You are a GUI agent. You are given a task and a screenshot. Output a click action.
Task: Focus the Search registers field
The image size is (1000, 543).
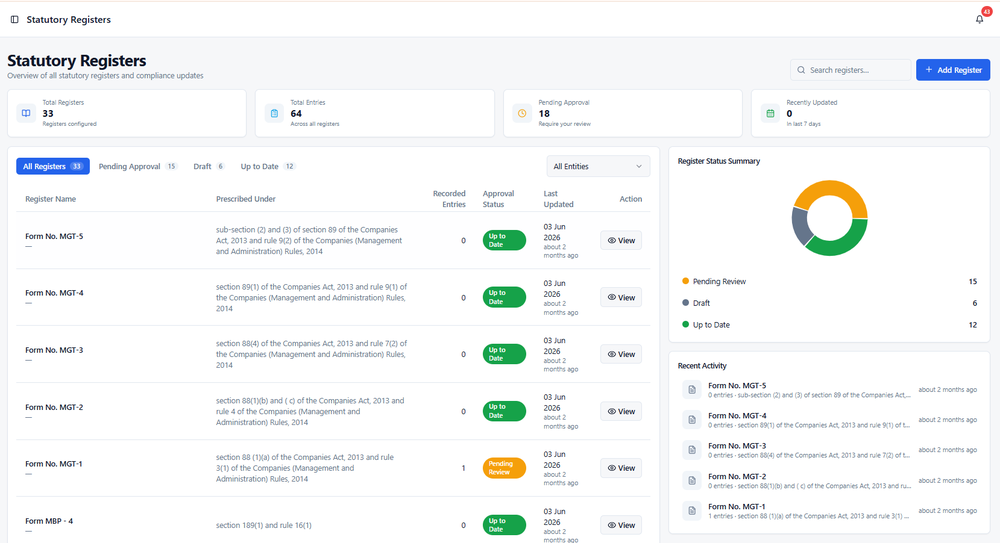[851, 70]
